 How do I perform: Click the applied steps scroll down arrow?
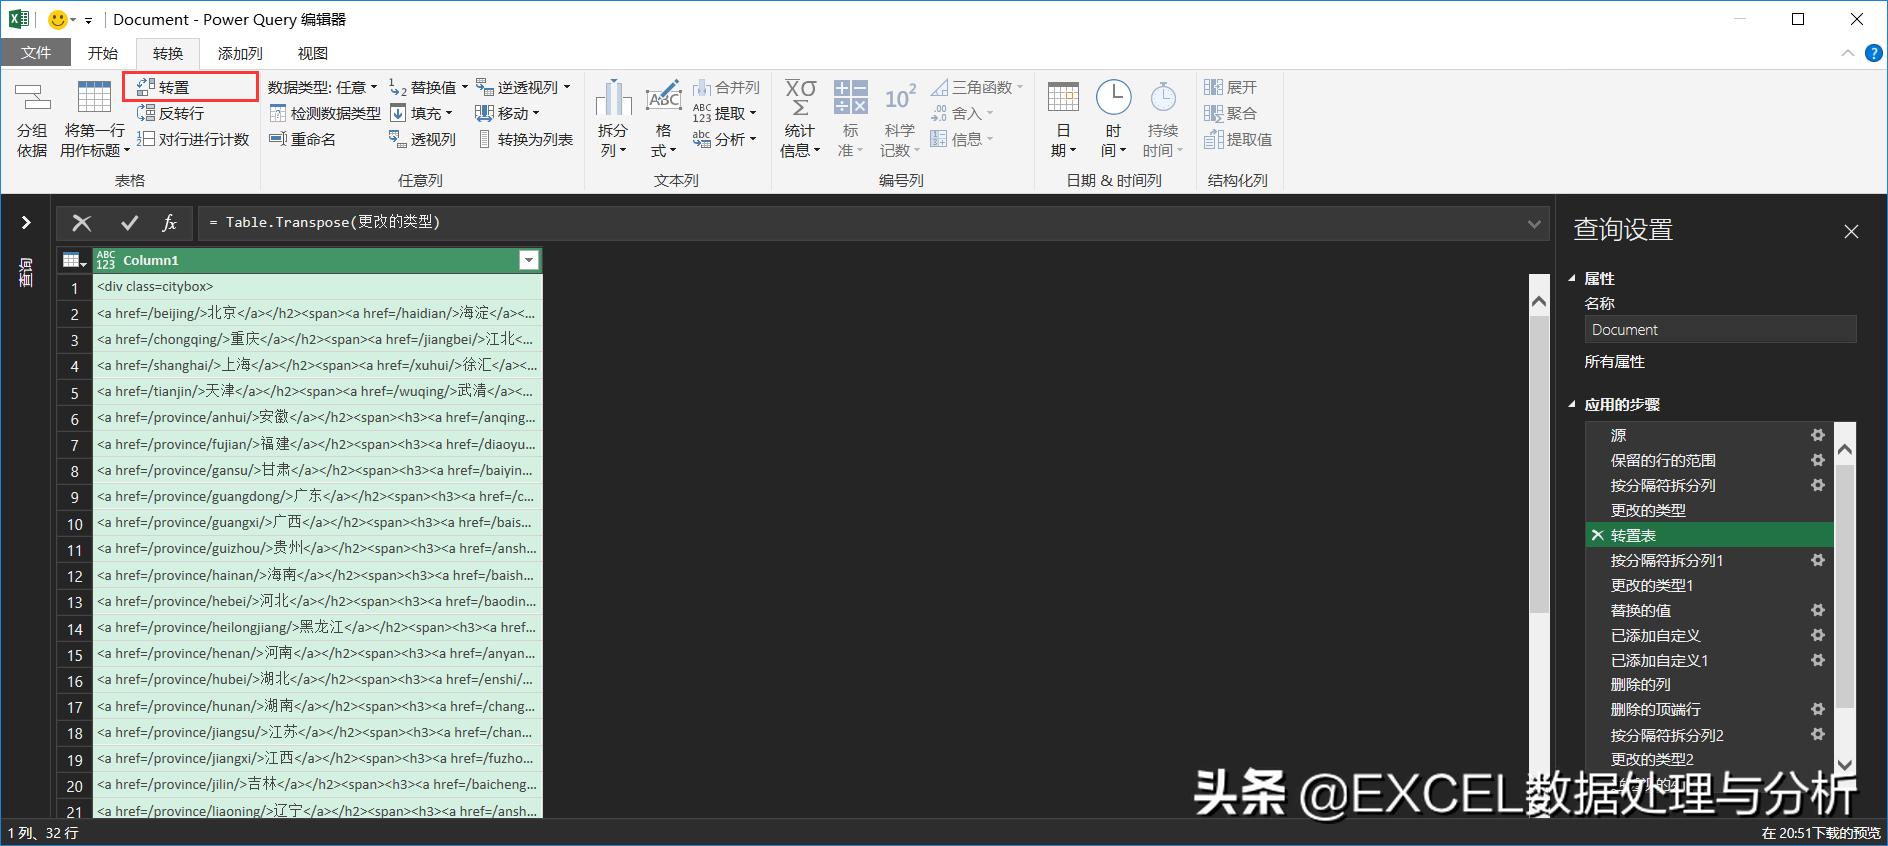pyautogui.click(x=1845, y=765)
